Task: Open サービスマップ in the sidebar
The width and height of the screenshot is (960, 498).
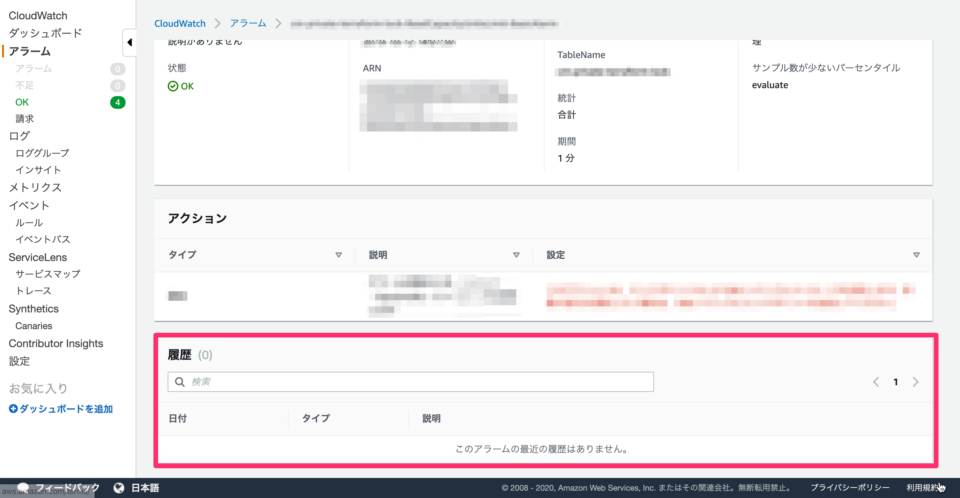Action: coord(48,274)
